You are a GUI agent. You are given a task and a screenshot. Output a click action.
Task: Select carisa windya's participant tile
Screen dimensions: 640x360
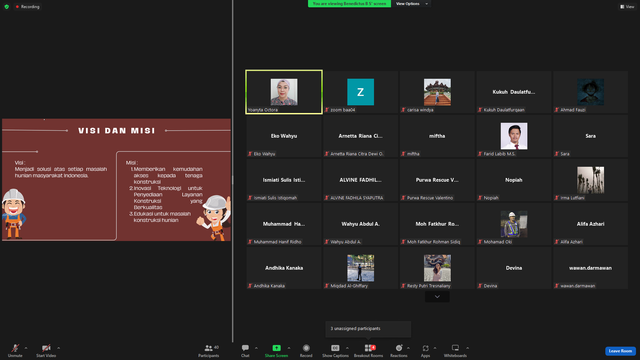click(437, 92)
